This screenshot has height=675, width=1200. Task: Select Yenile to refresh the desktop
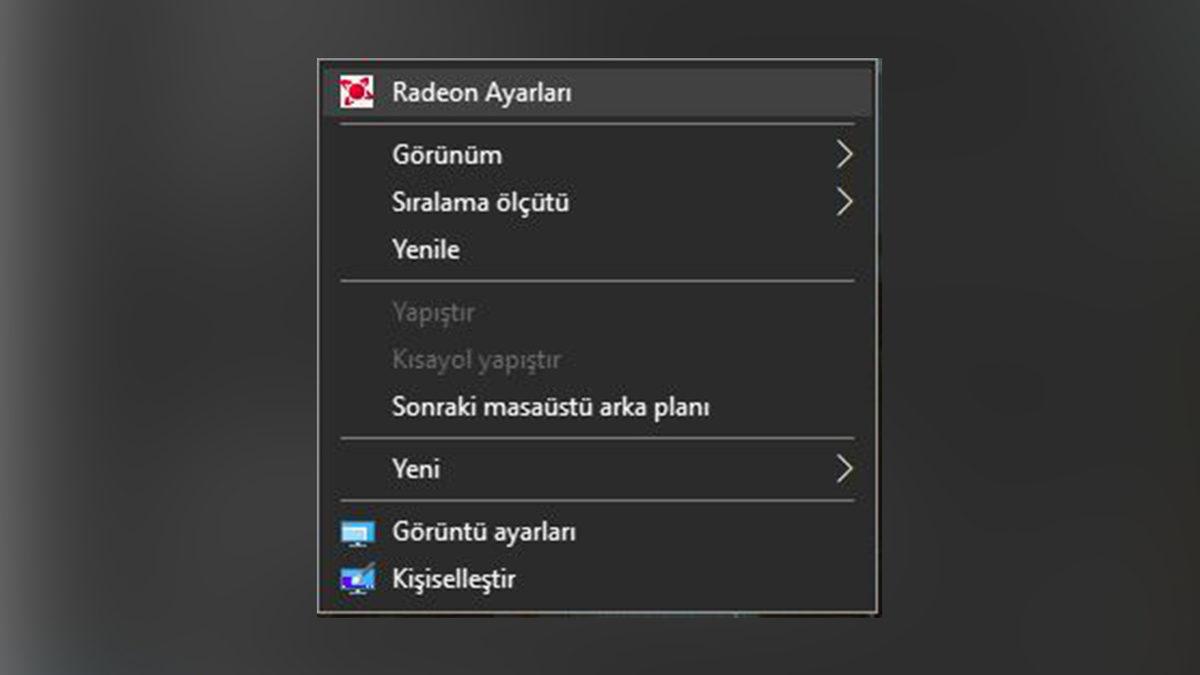coord(427,249)
